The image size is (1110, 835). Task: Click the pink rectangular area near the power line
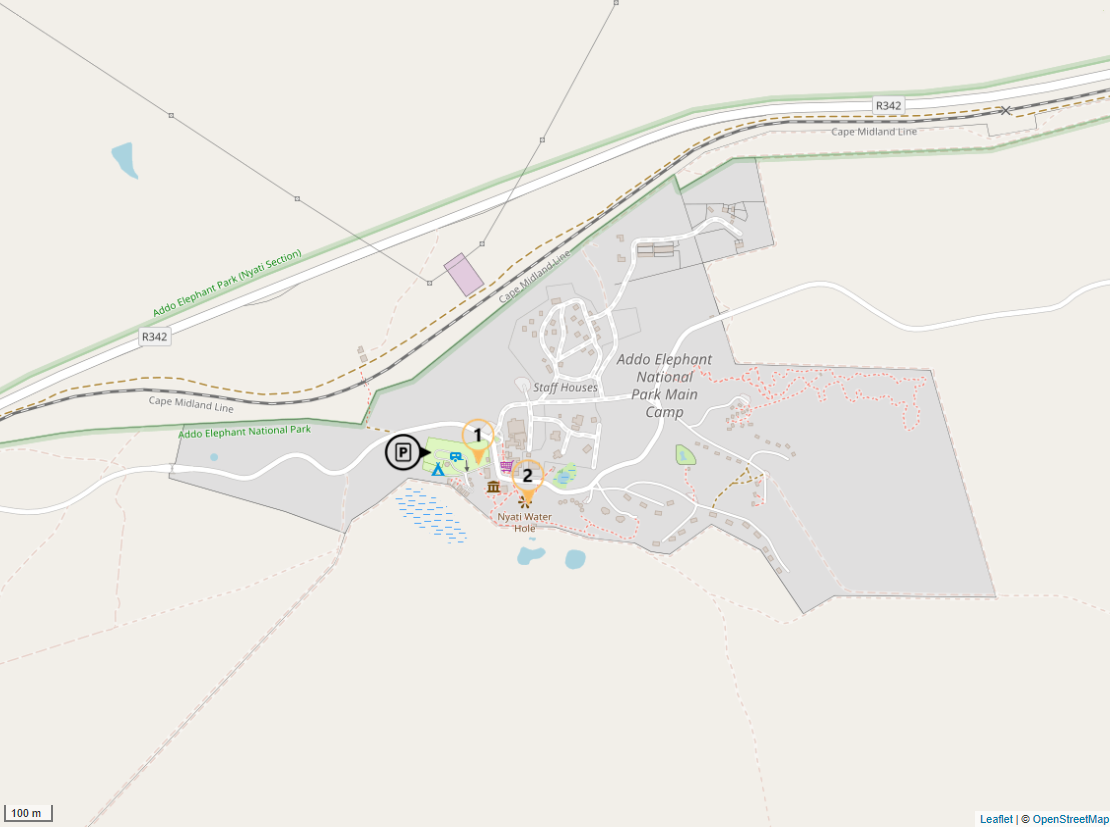464,274
